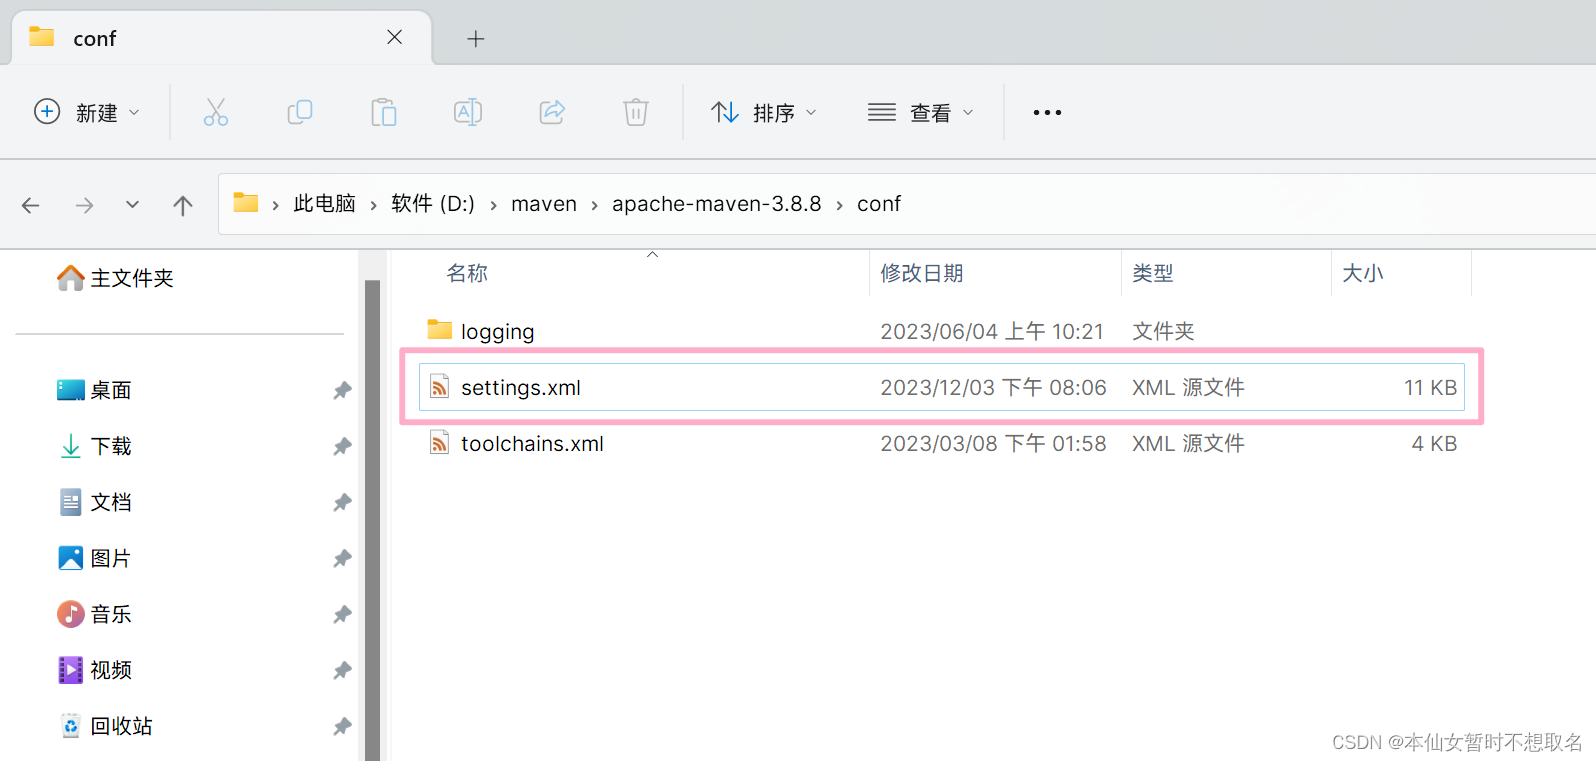Open 主文件夹 in the sidebar
The height and width of the screenshot is (761, 1596).
pos(115,278)
